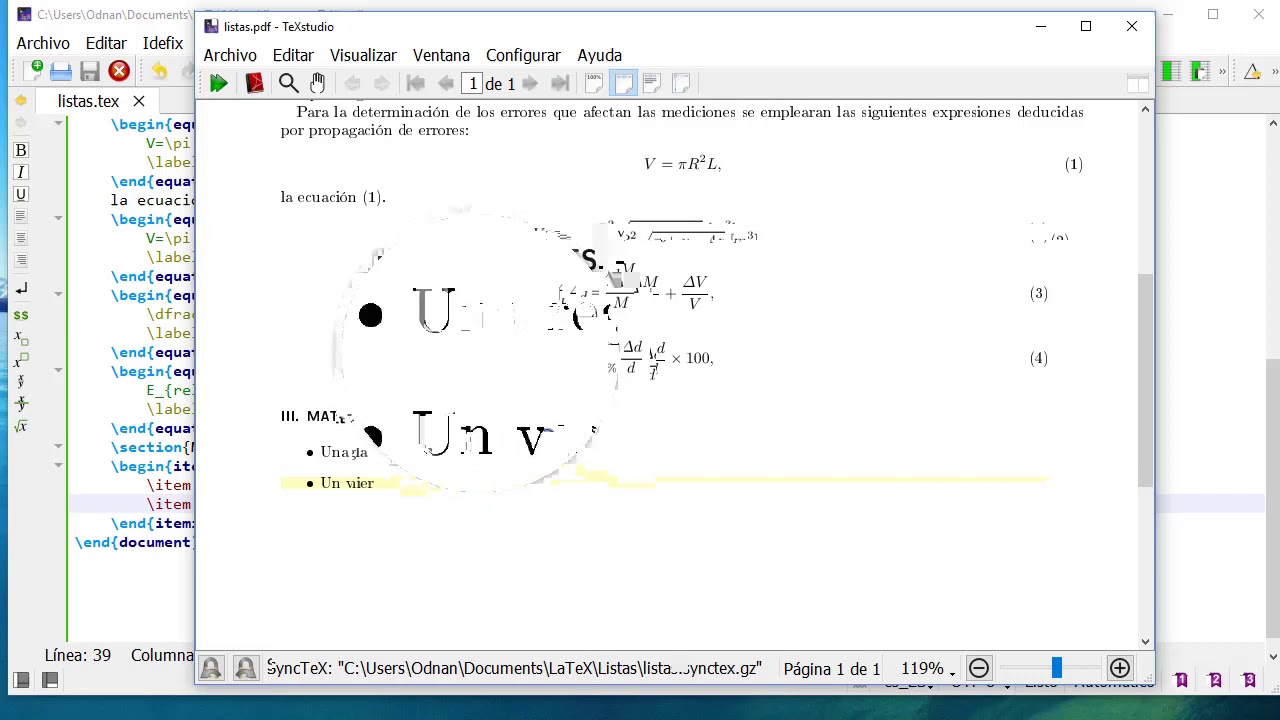The image size is (1280, 720).
Task: Switch to listas.tex tab
Action: point(88,101)
